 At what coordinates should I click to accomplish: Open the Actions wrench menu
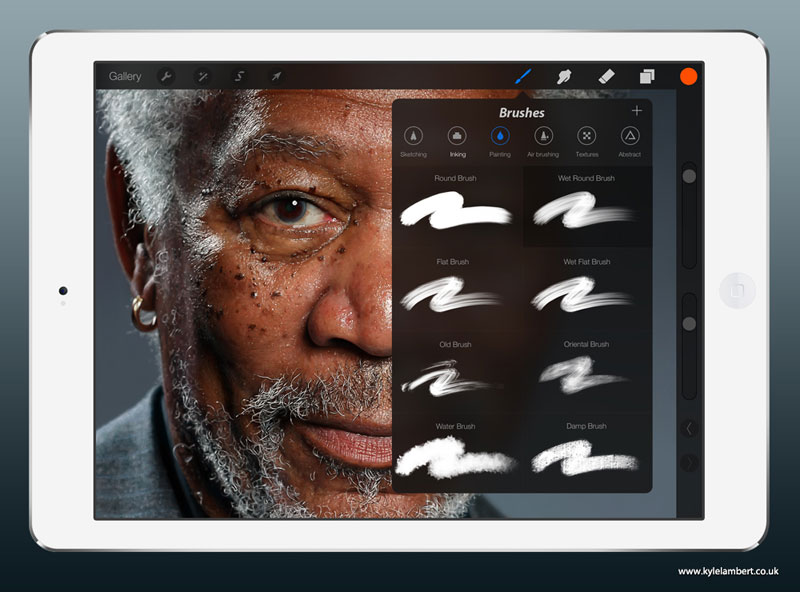(168, 74)
